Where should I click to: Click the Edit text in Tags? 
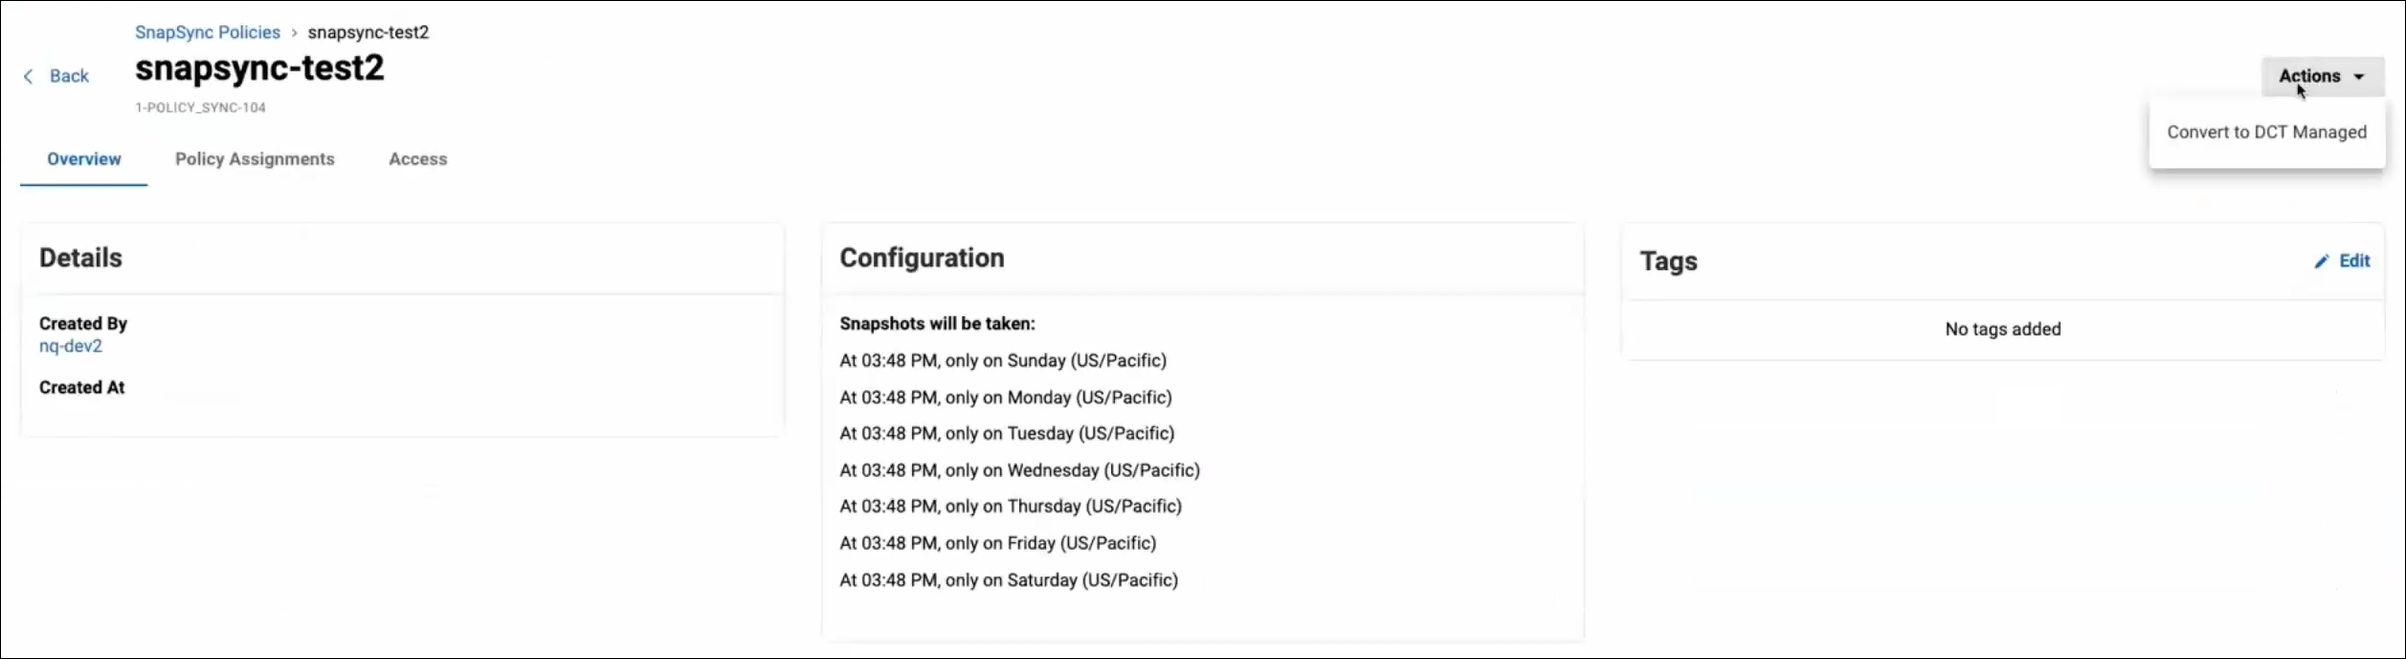[2354, 261]
